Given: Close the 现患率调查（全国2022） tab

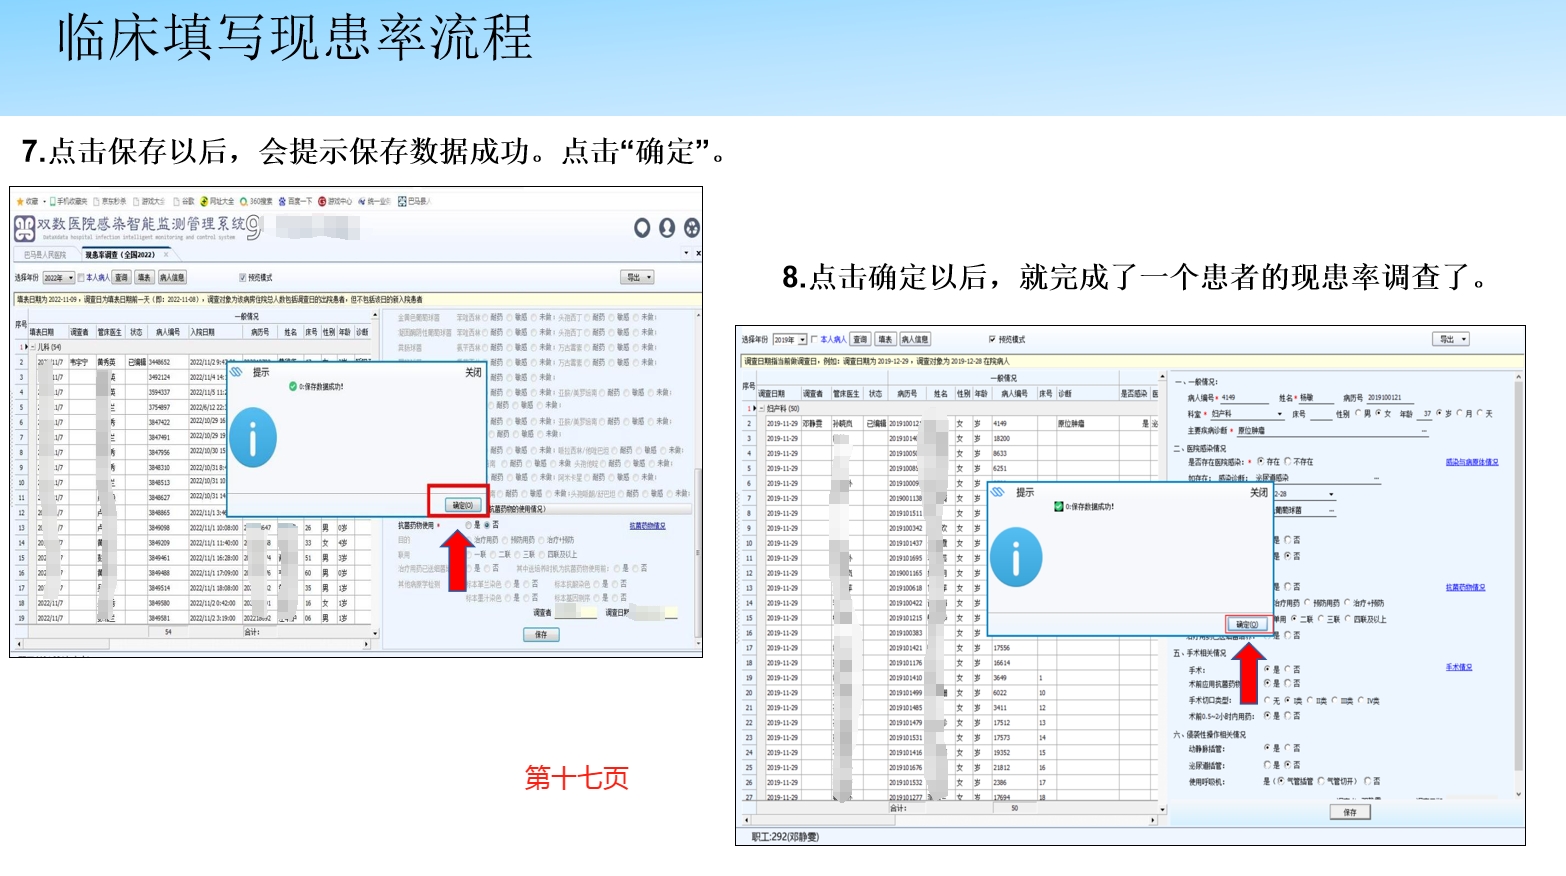Looking at the screenshot, I should pyautogui.click(x=167, y=255).
